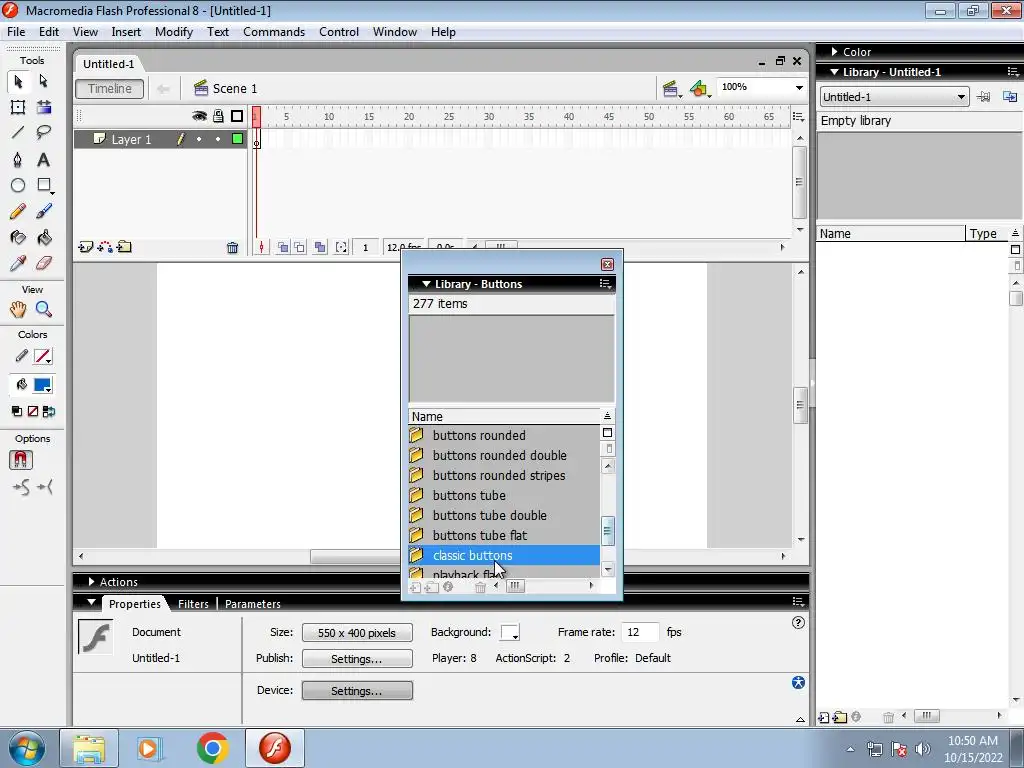Toggle Layer 1 outline green square
The height and width of the screenshot is (768, 1024).
pyautogui.click(x=238, y=138)
